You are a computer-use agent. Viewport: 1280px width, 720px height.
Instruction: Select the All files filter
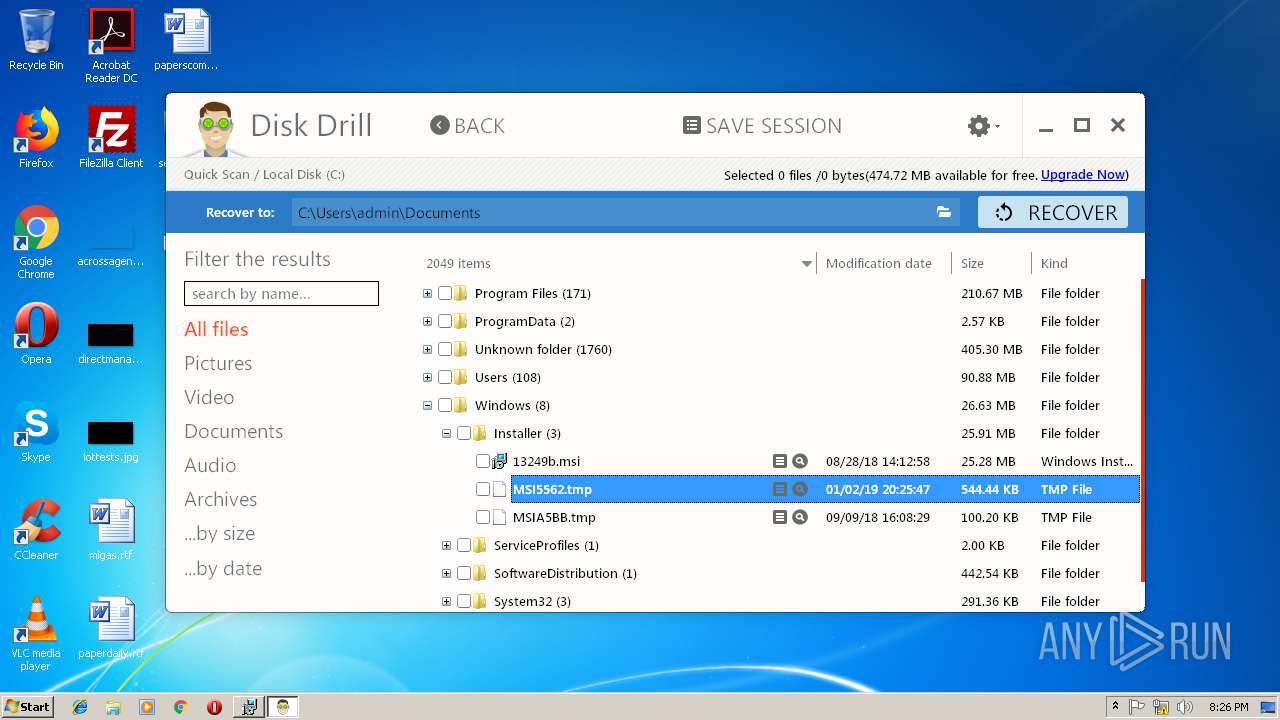pyautogui.click(x=216, y=329)
